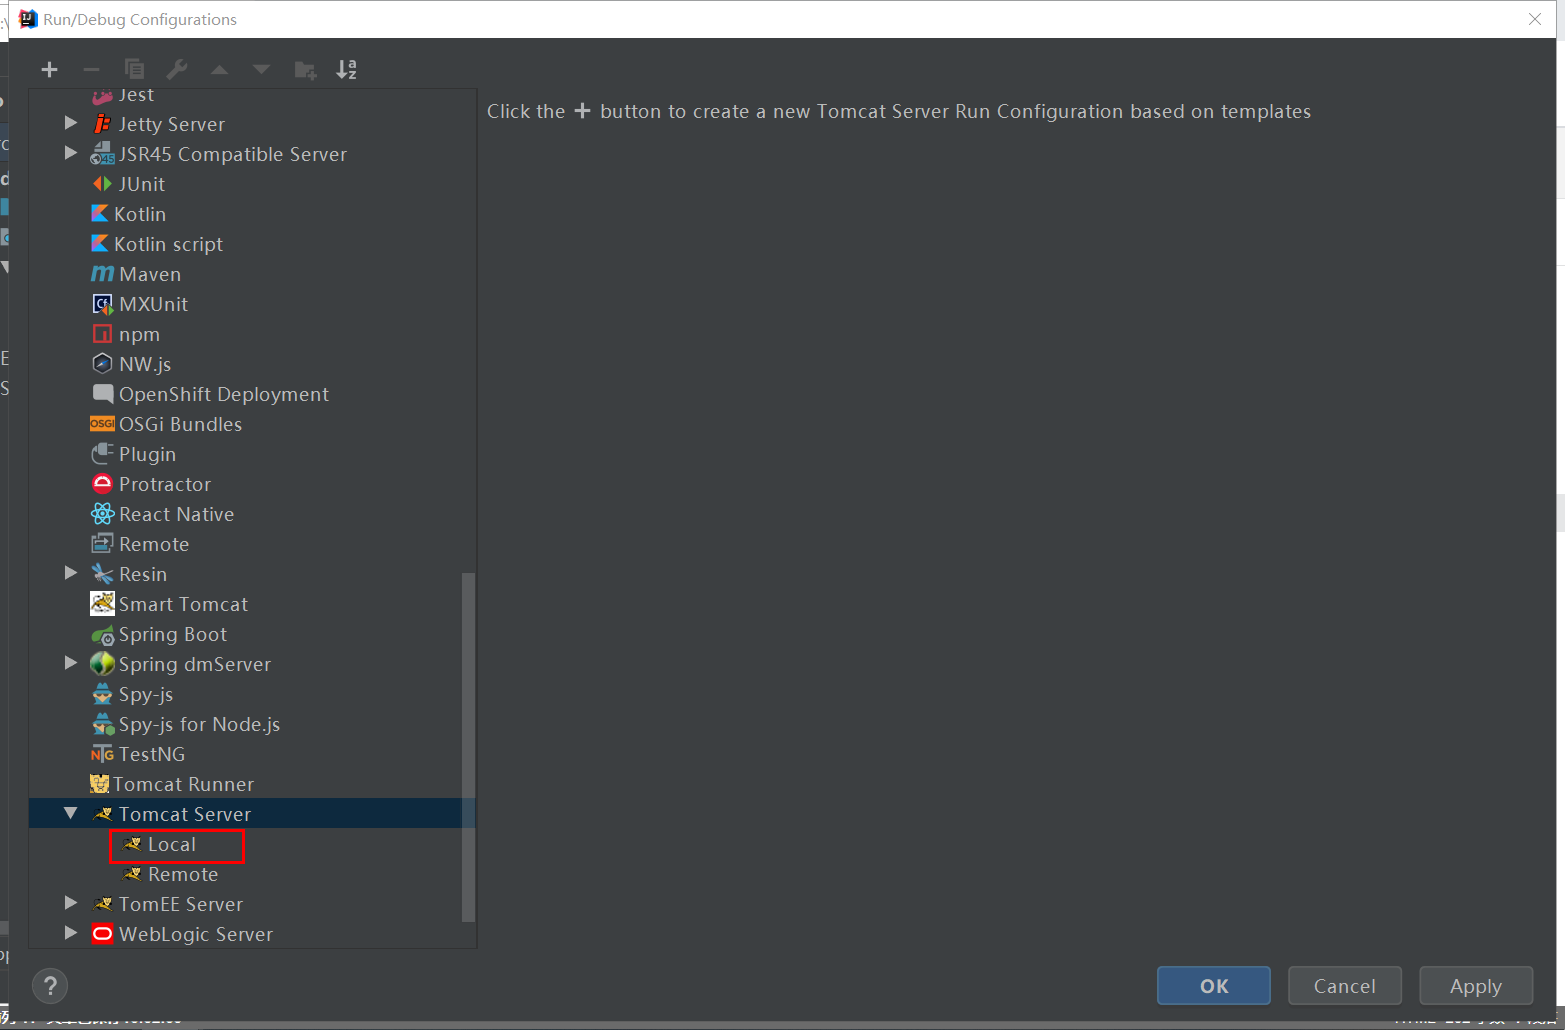Expand the TomEE Server node
Viewport: 1565px width, 1030px height.
tap(71, 903)
